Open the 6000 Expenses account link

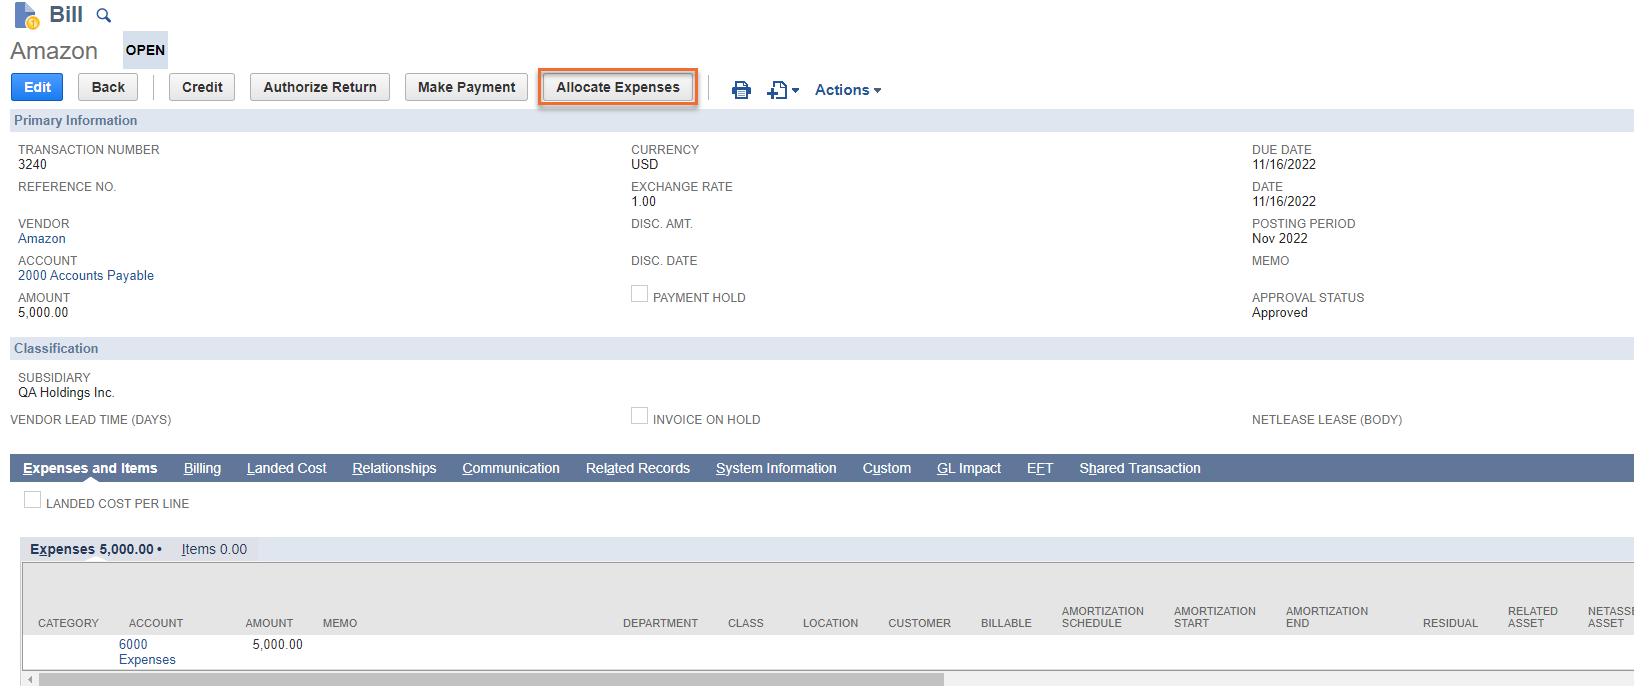coord(146,652)
